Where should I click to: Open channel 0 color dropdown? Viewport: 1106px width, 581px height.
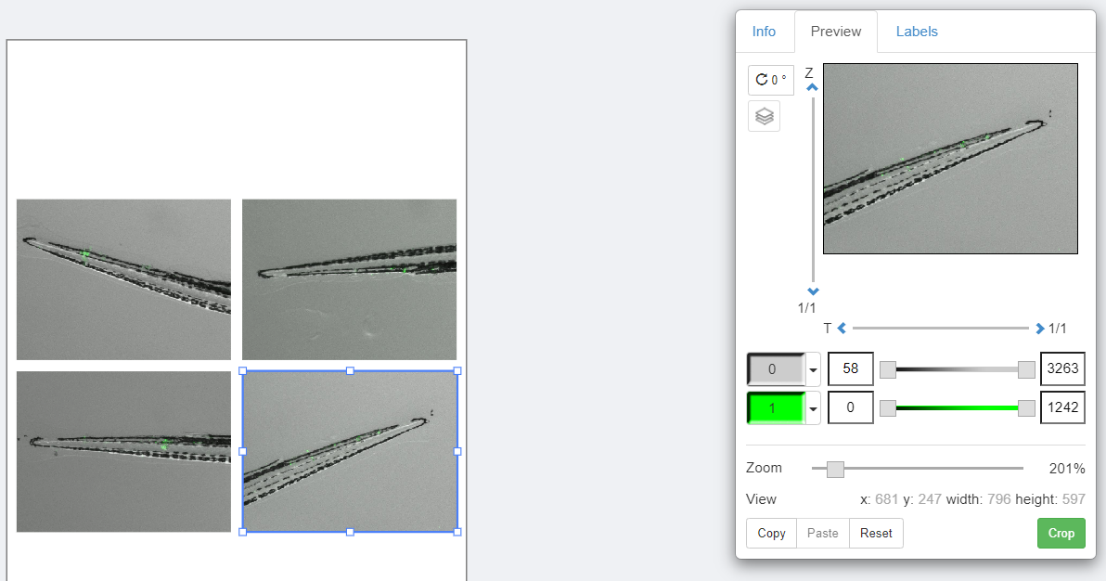pyautogui.click(x=812, y=369)
